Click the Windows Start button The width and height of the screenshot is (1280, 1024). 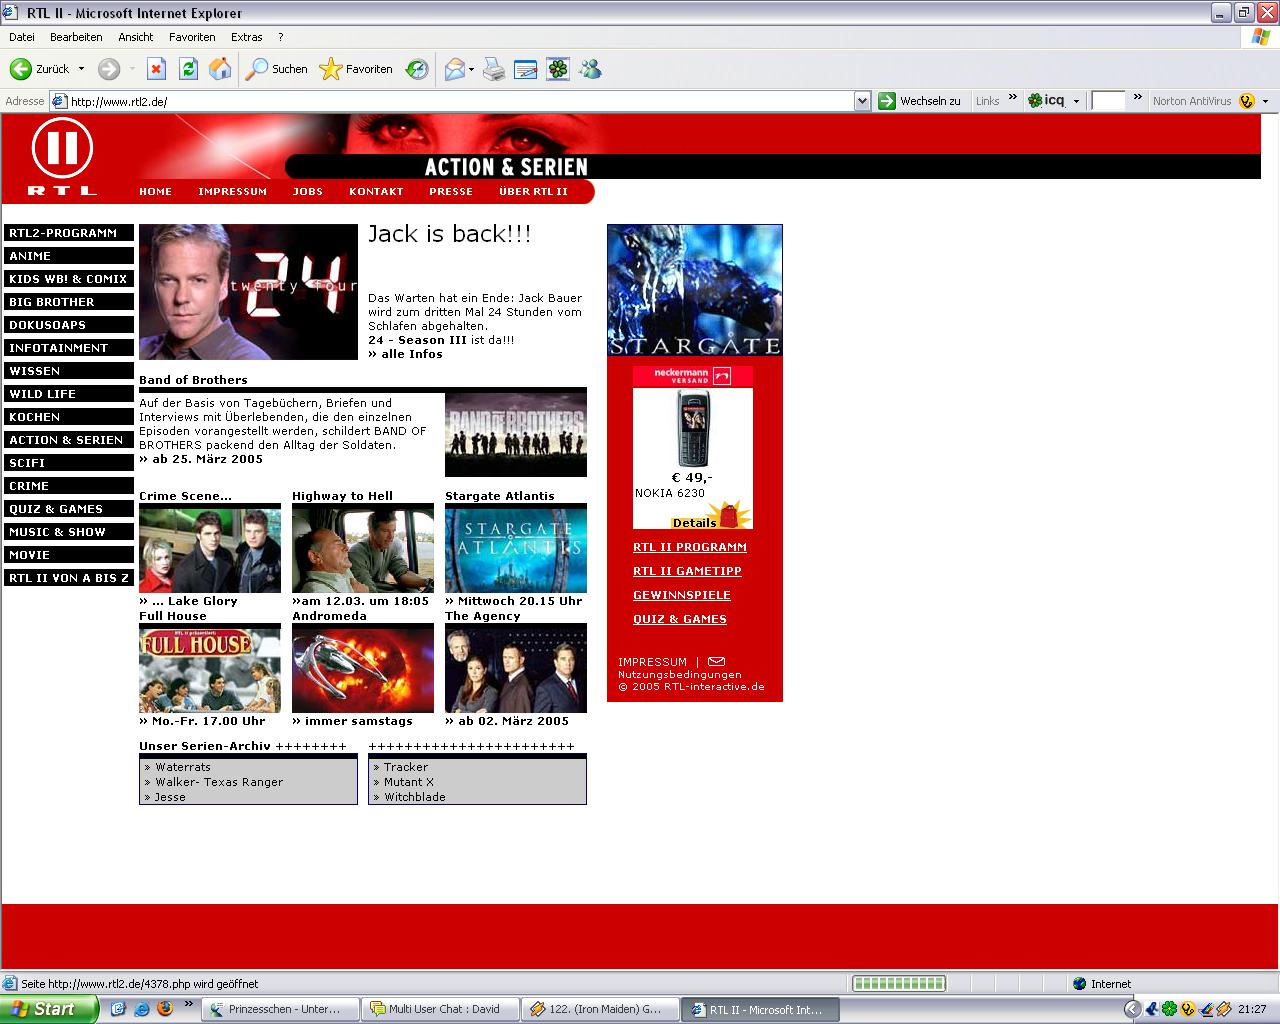click(x=49, y=1009)
